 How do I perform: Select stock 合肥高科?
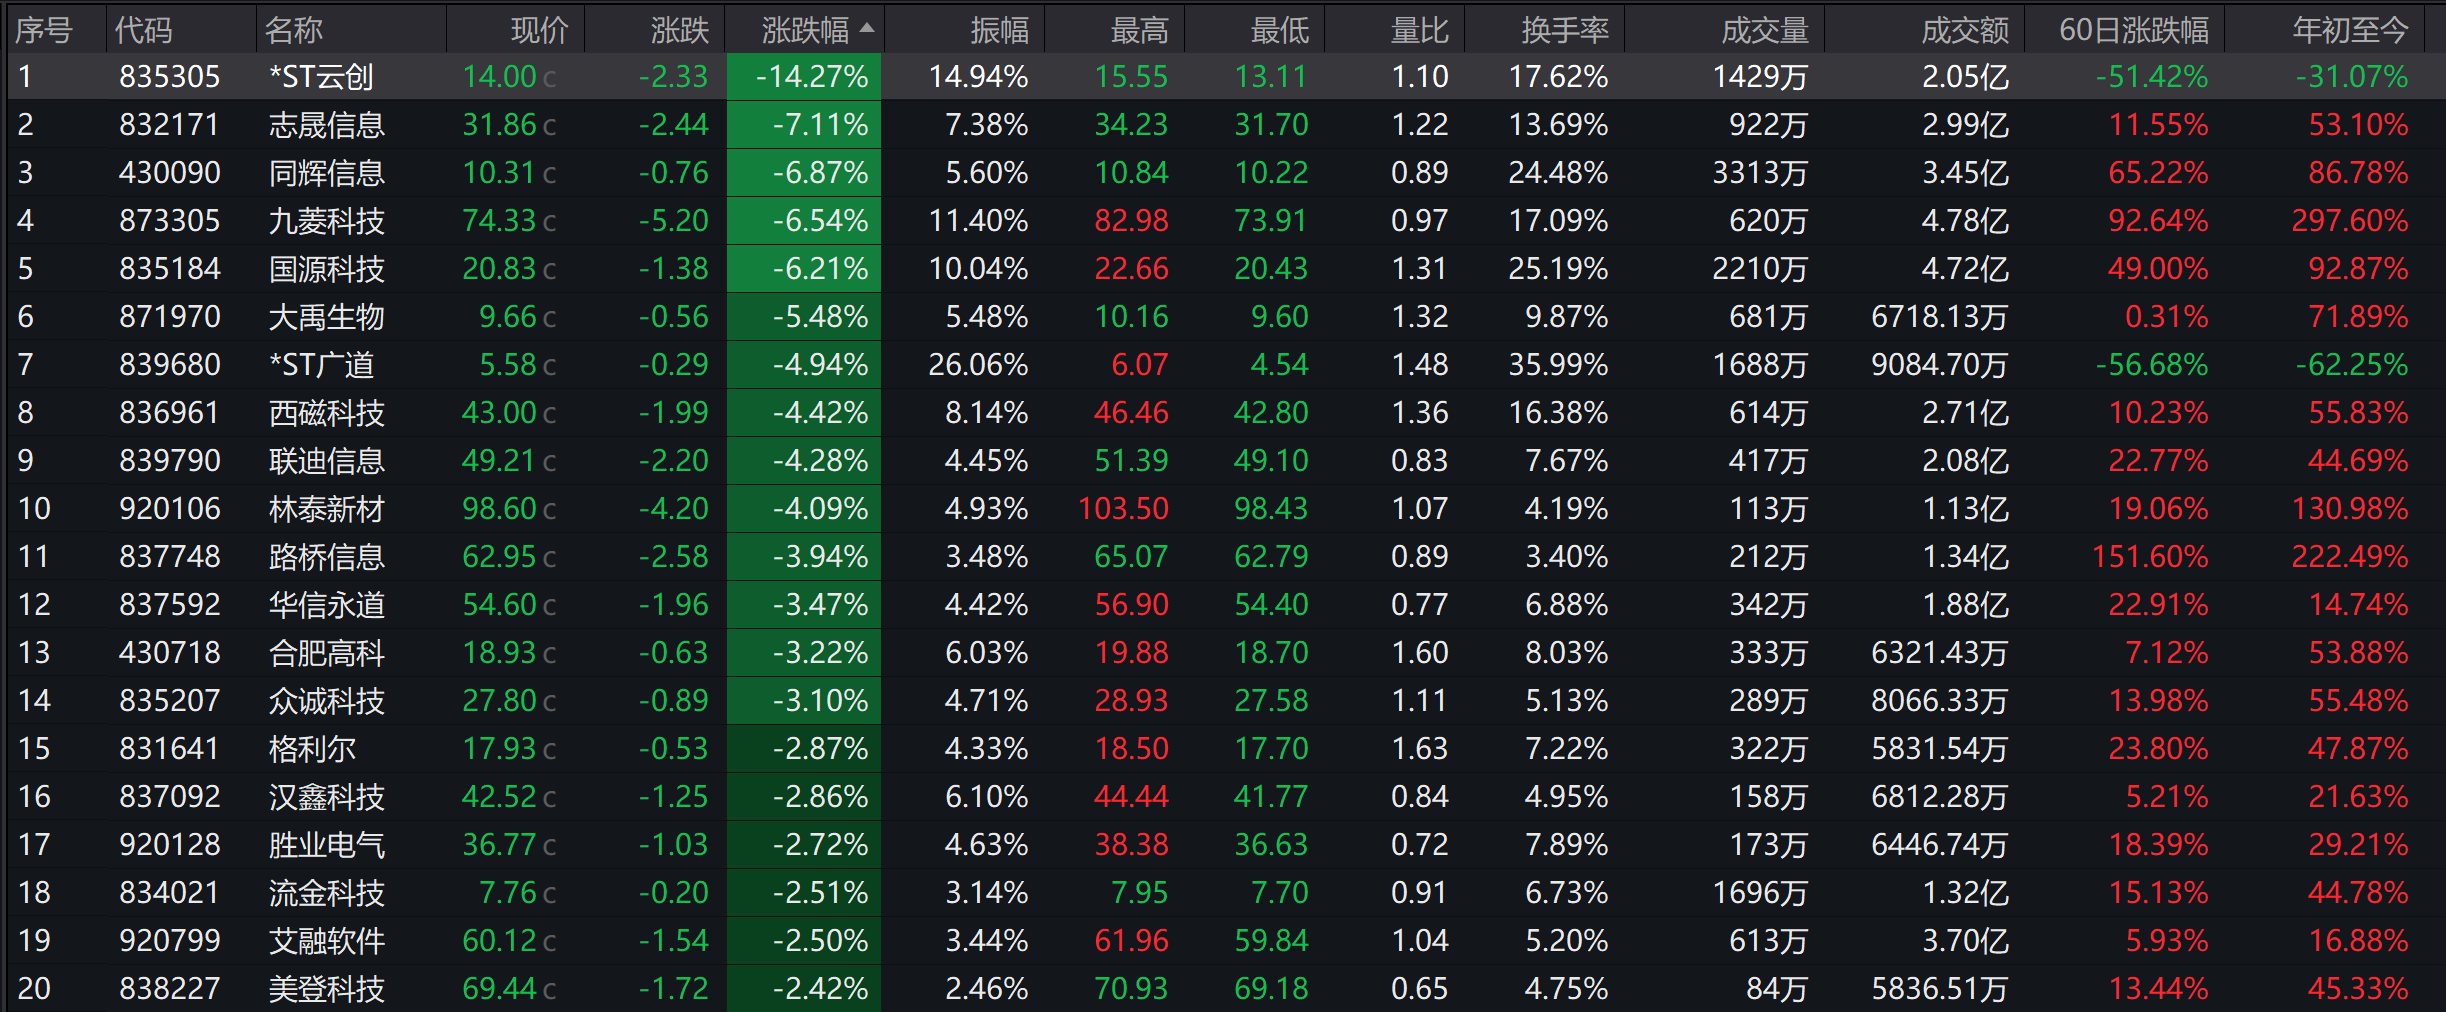point(327,653)
